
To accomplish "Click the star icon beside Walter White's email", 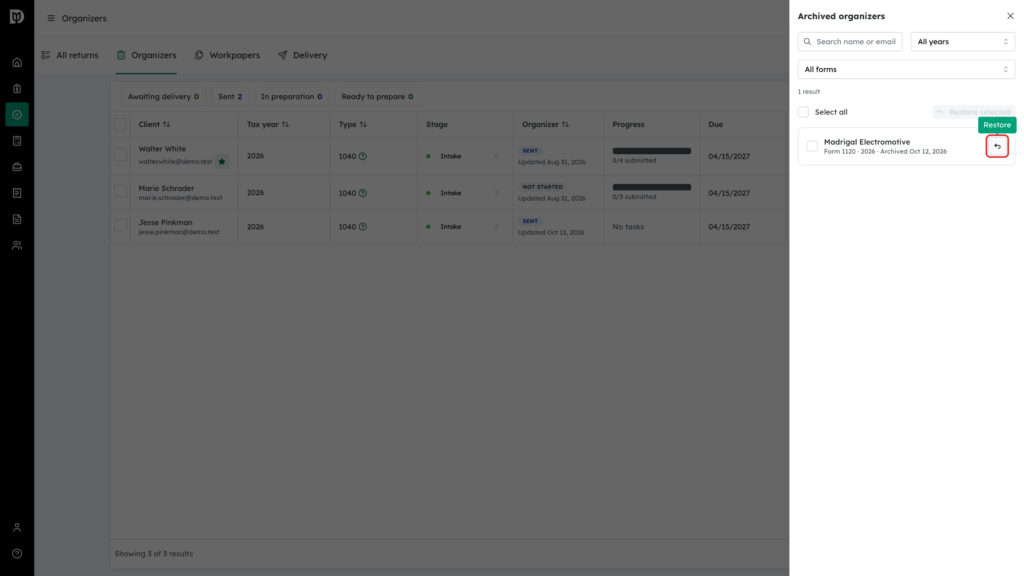I will click(x=222, y=161).
